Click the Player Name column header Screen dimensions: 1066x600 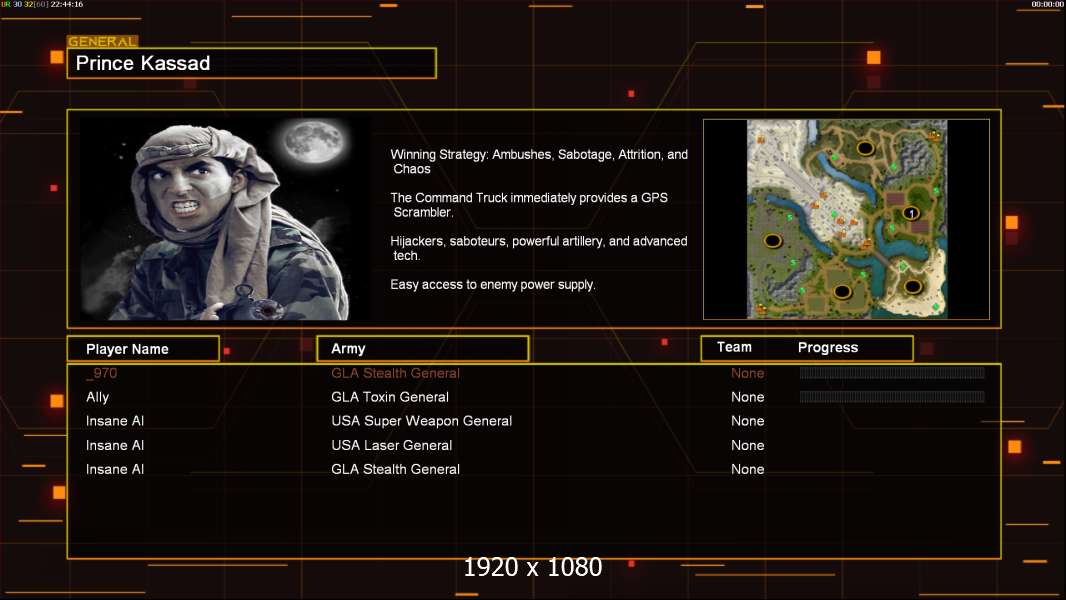143,349
